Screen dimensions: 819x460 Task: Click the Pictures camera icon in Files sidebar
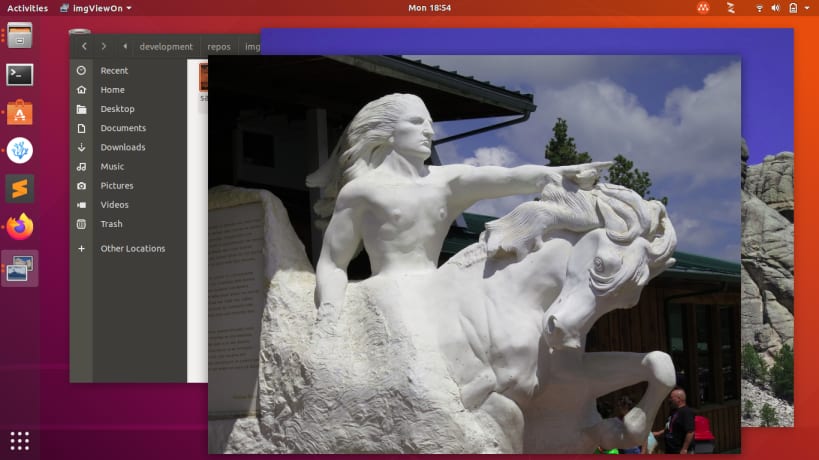[81, 186]
